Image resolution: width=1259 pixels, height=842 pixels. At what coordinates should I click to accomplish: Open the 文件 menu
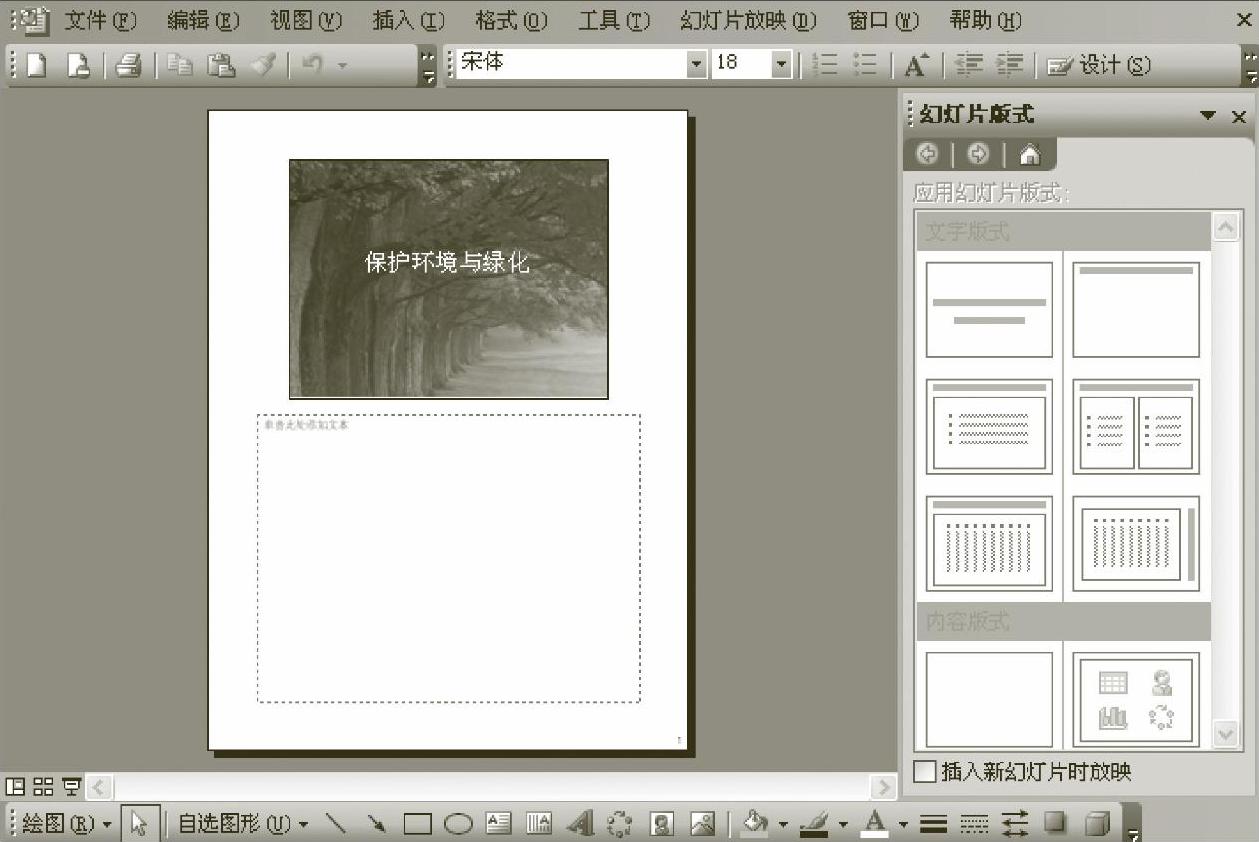100,20
